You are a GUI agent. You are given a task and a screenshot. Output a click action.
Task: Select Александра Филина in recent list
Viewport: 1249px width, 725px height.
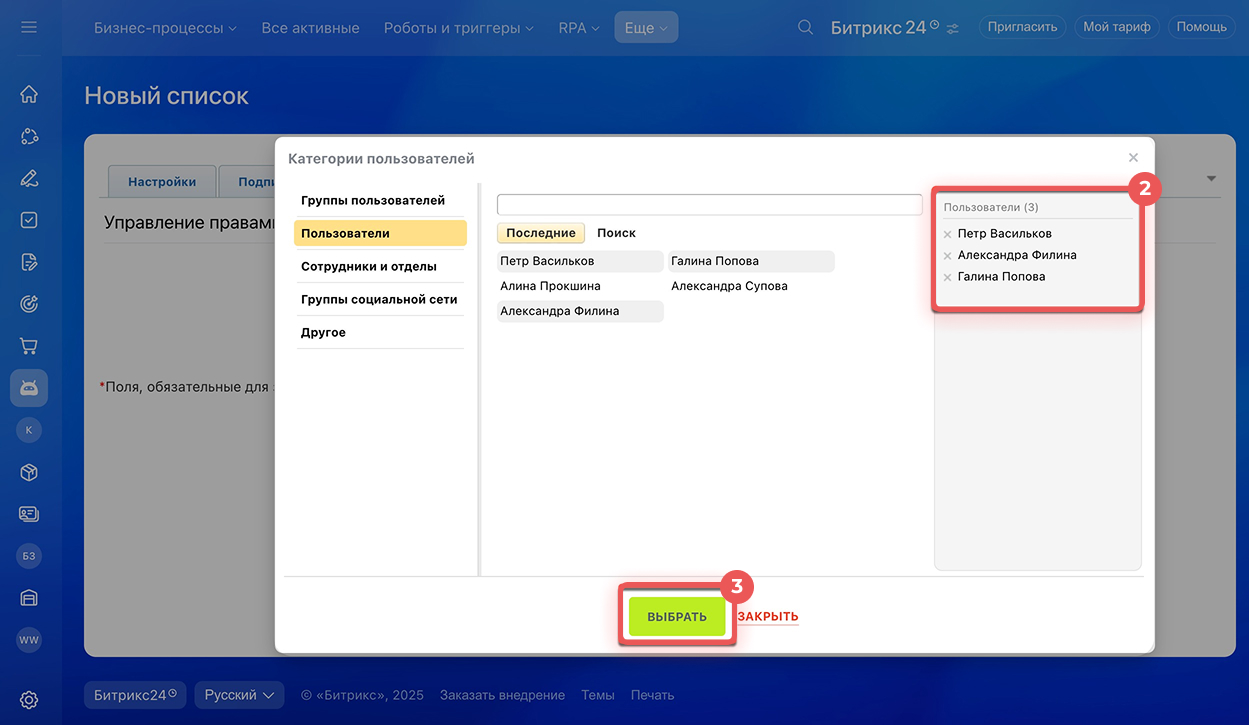[x=580, y=311]
